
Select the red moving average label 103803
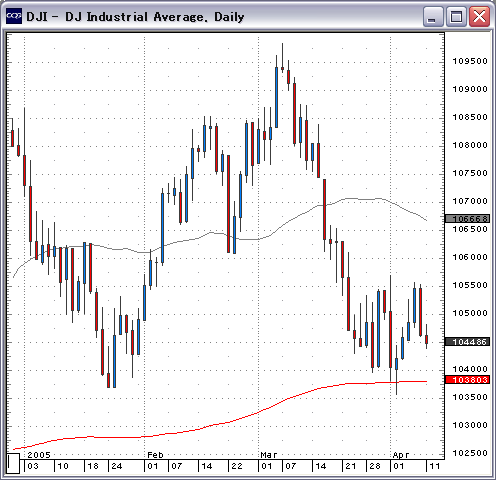[x=467, y=380]
